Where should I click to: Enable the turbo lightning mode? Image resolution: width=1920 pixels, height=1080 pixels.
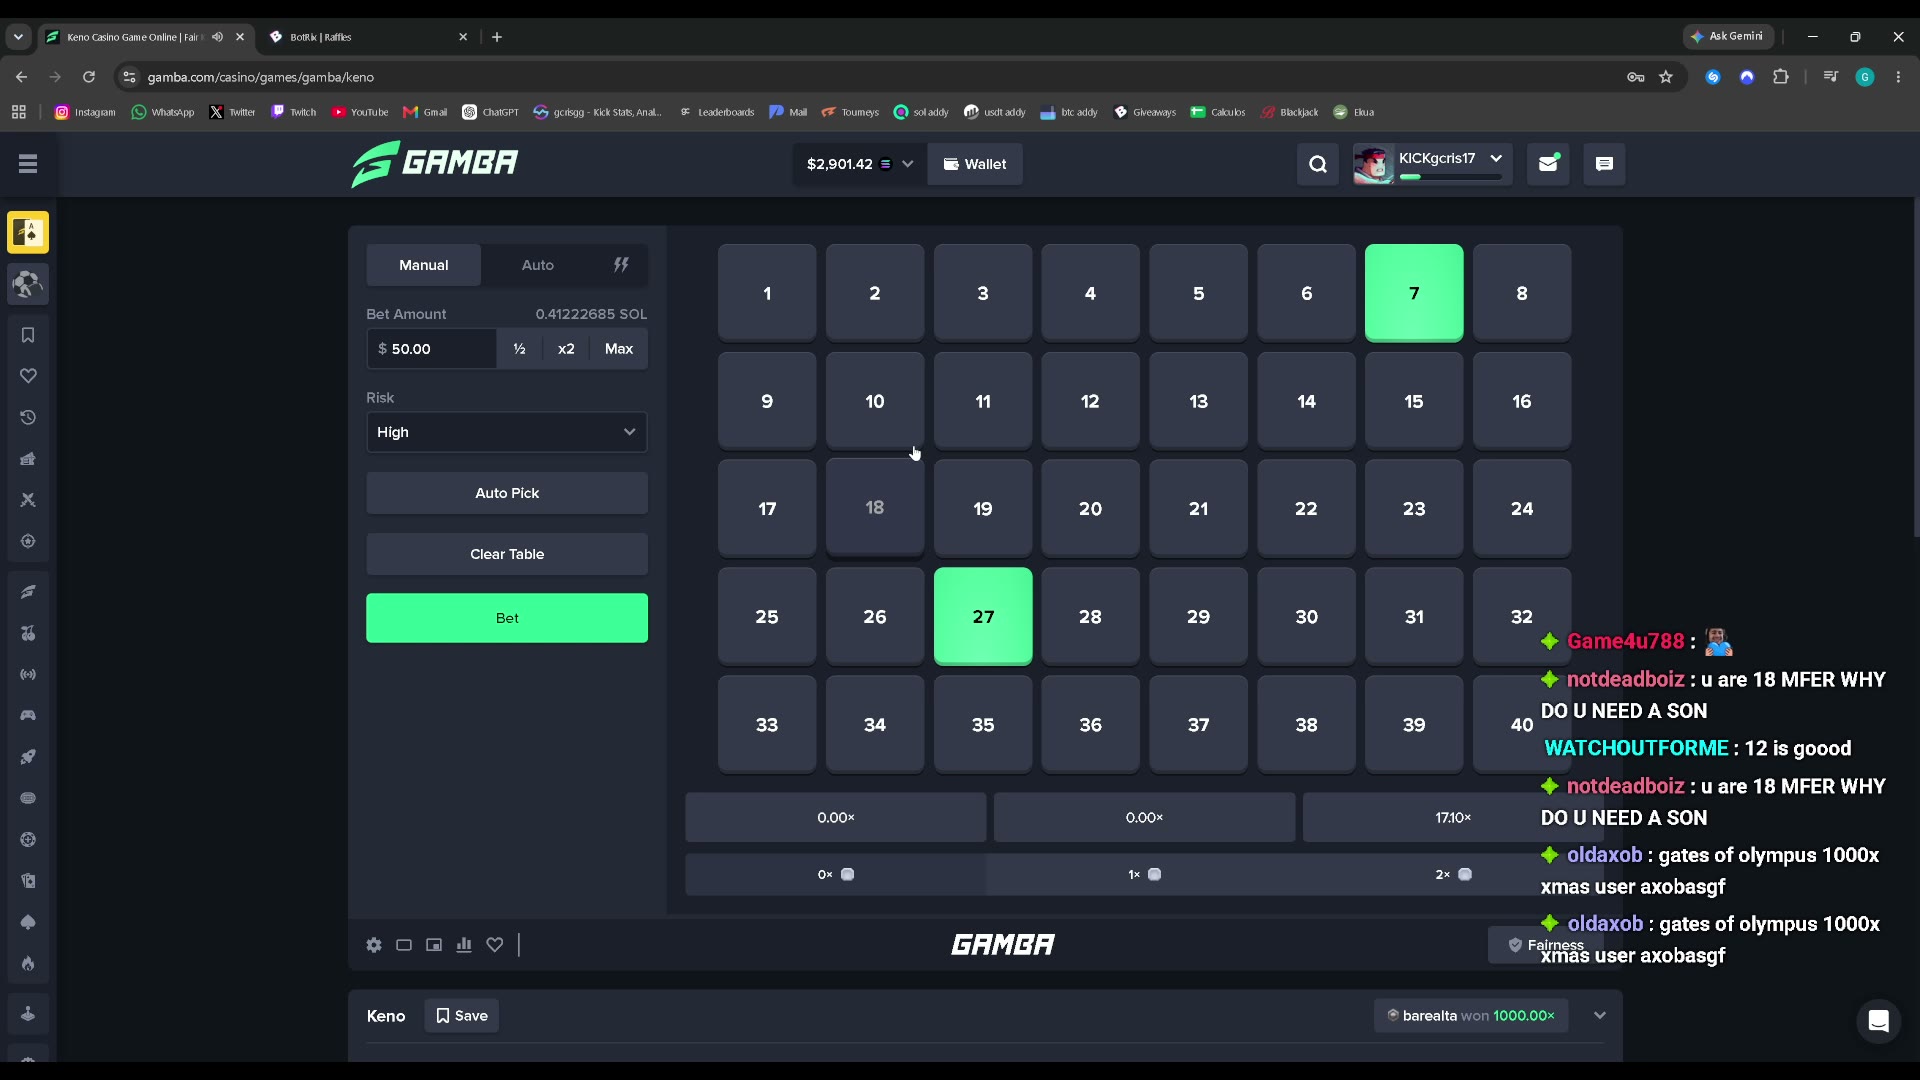click(621, 265)
